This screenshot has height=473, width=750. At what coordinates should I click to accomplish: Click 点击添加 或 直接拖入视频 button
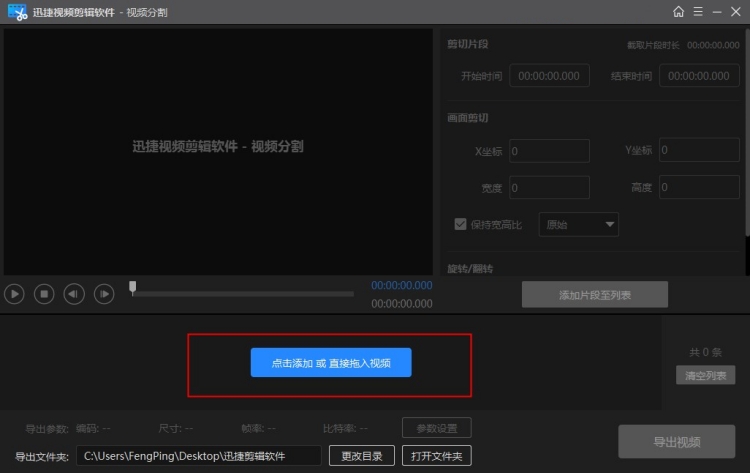pyautogui.click(x=331, y=363)
